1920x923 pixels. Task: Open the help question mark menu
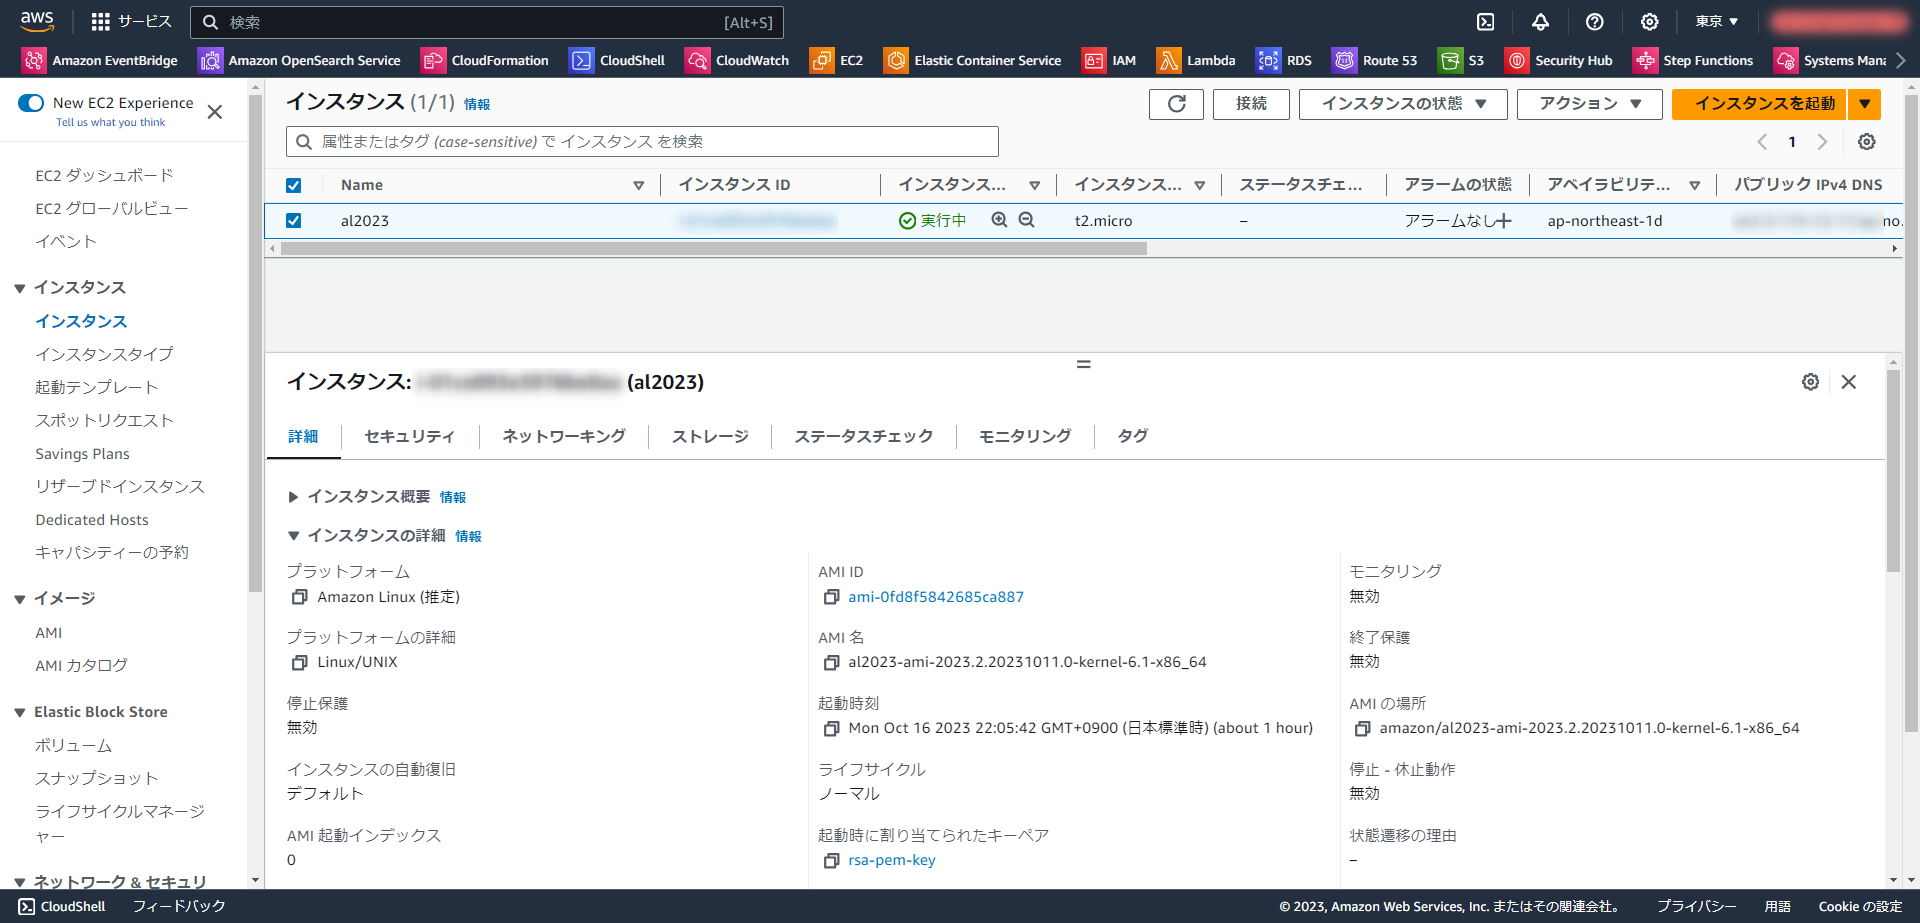pyautogui.click(x=1595, y=22)
